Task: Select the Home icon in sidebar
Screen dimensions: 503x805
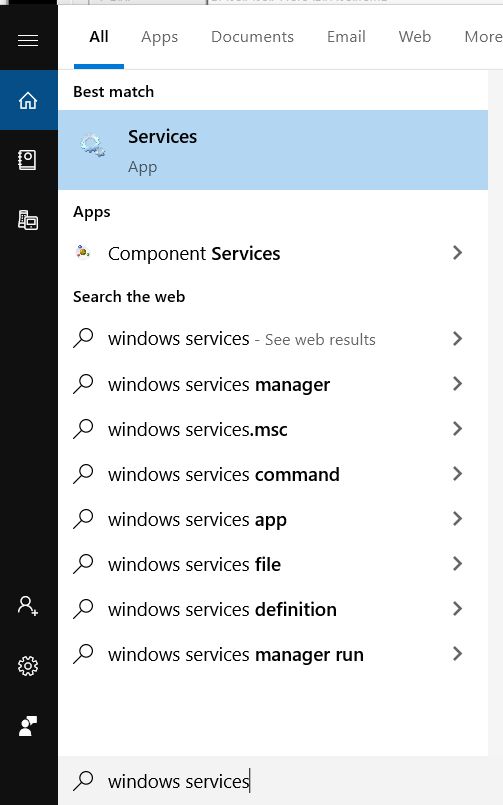Action: (x=28, y=100)
